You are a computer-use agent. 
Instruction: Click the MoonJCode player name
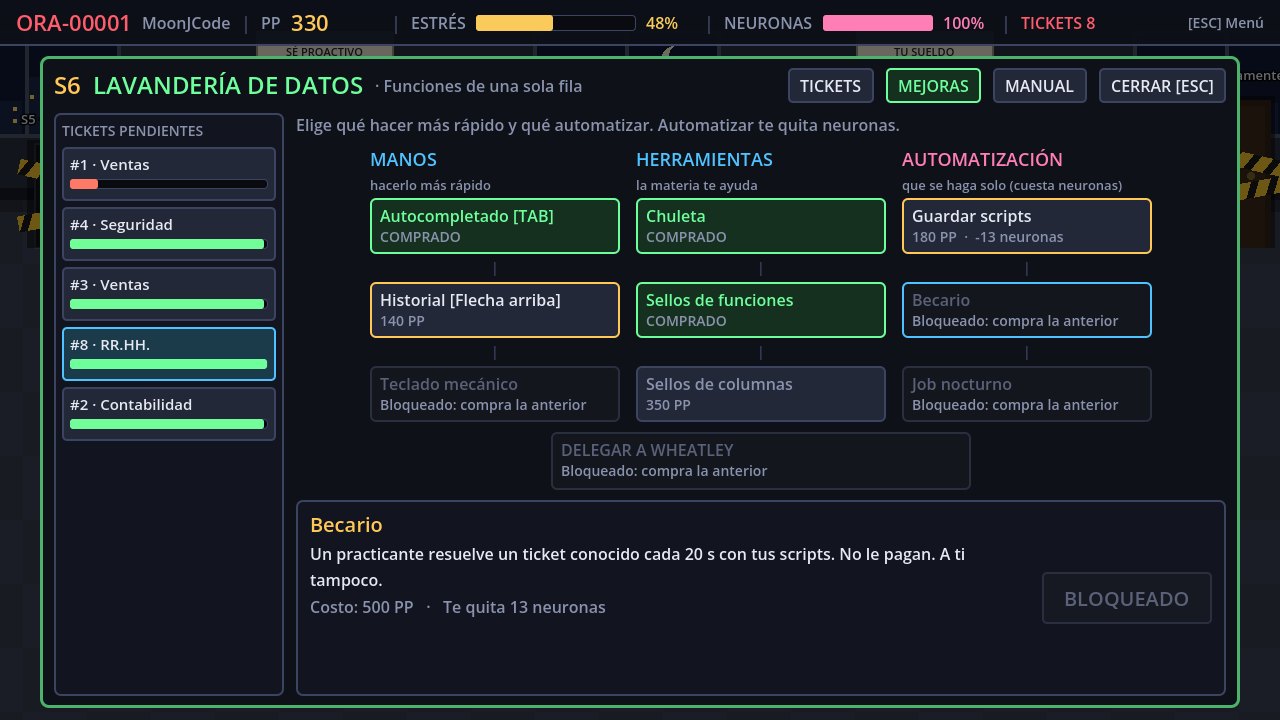pyautogui.click(x=186, y=23)
